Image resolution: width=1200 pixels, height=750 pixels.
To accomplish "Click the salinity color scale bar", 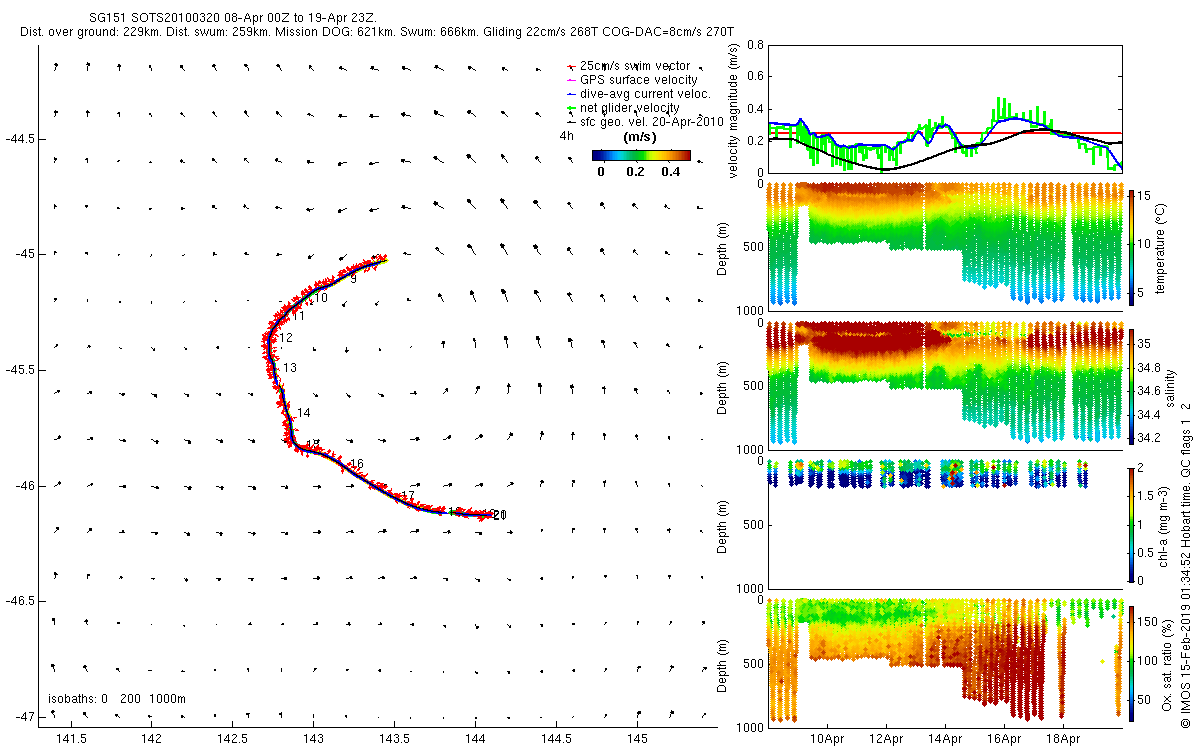I will 1132,385.
